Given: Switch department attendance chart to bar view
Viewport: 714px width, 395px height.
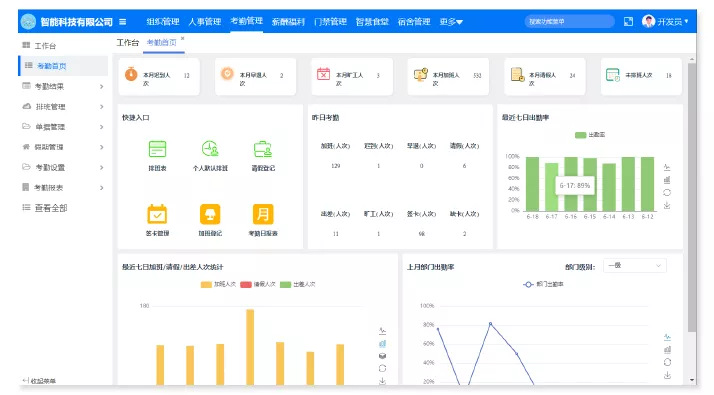Looking at the screenshot, I should (x=667, y=349).
